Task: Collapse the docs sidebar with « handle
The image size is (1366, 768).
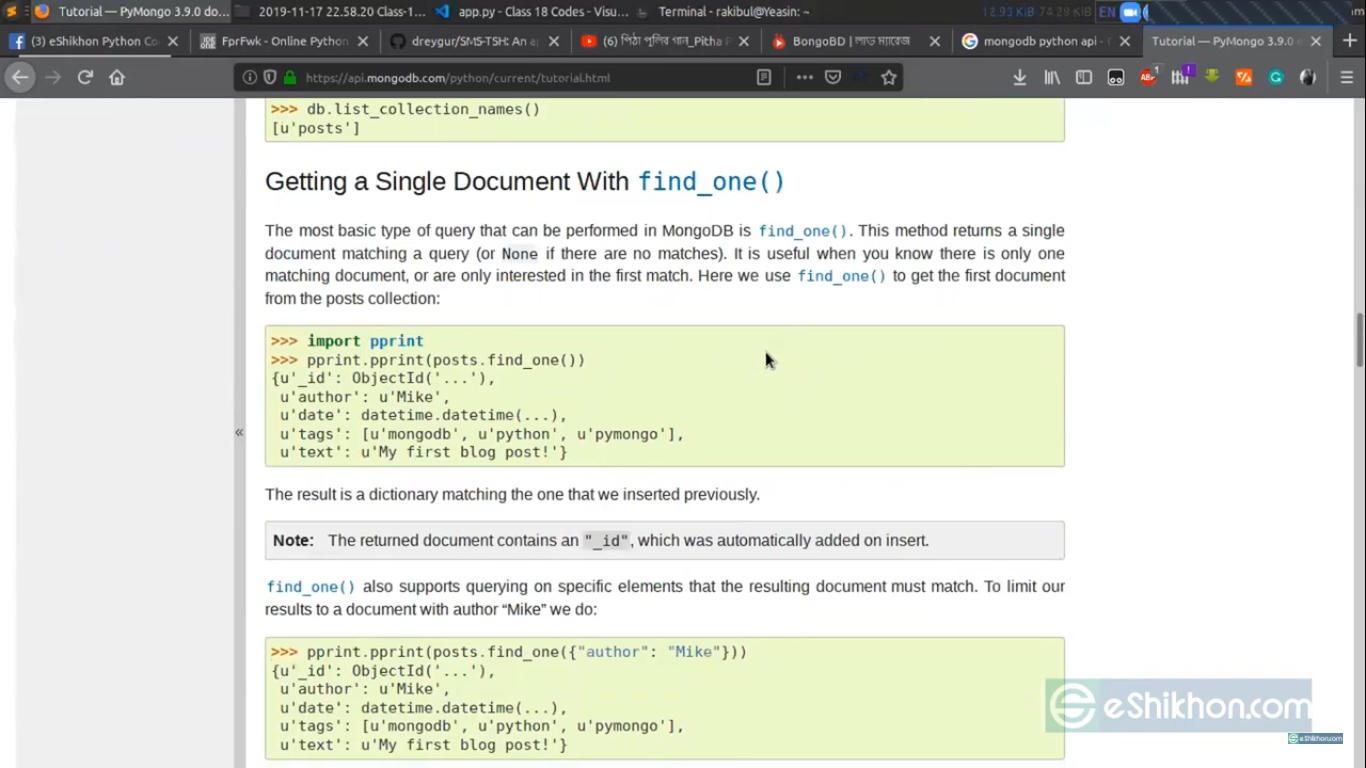Action: coord(239,432)
